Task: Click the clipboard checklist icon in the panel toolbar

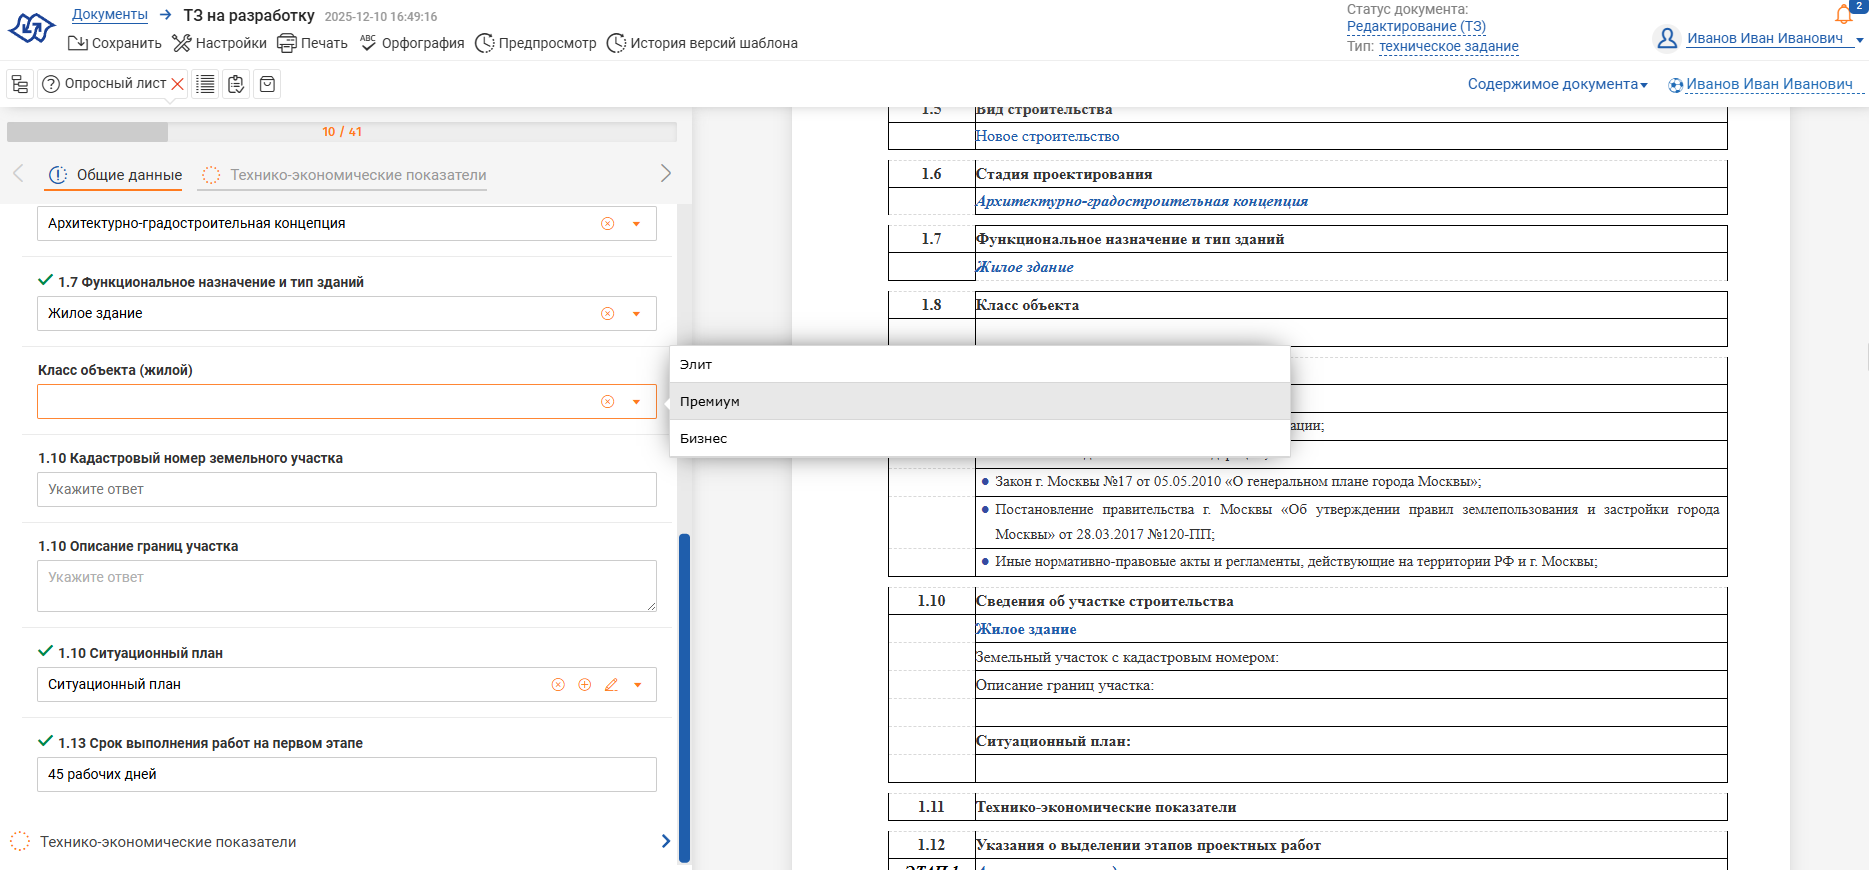Action: click(236, 84)
